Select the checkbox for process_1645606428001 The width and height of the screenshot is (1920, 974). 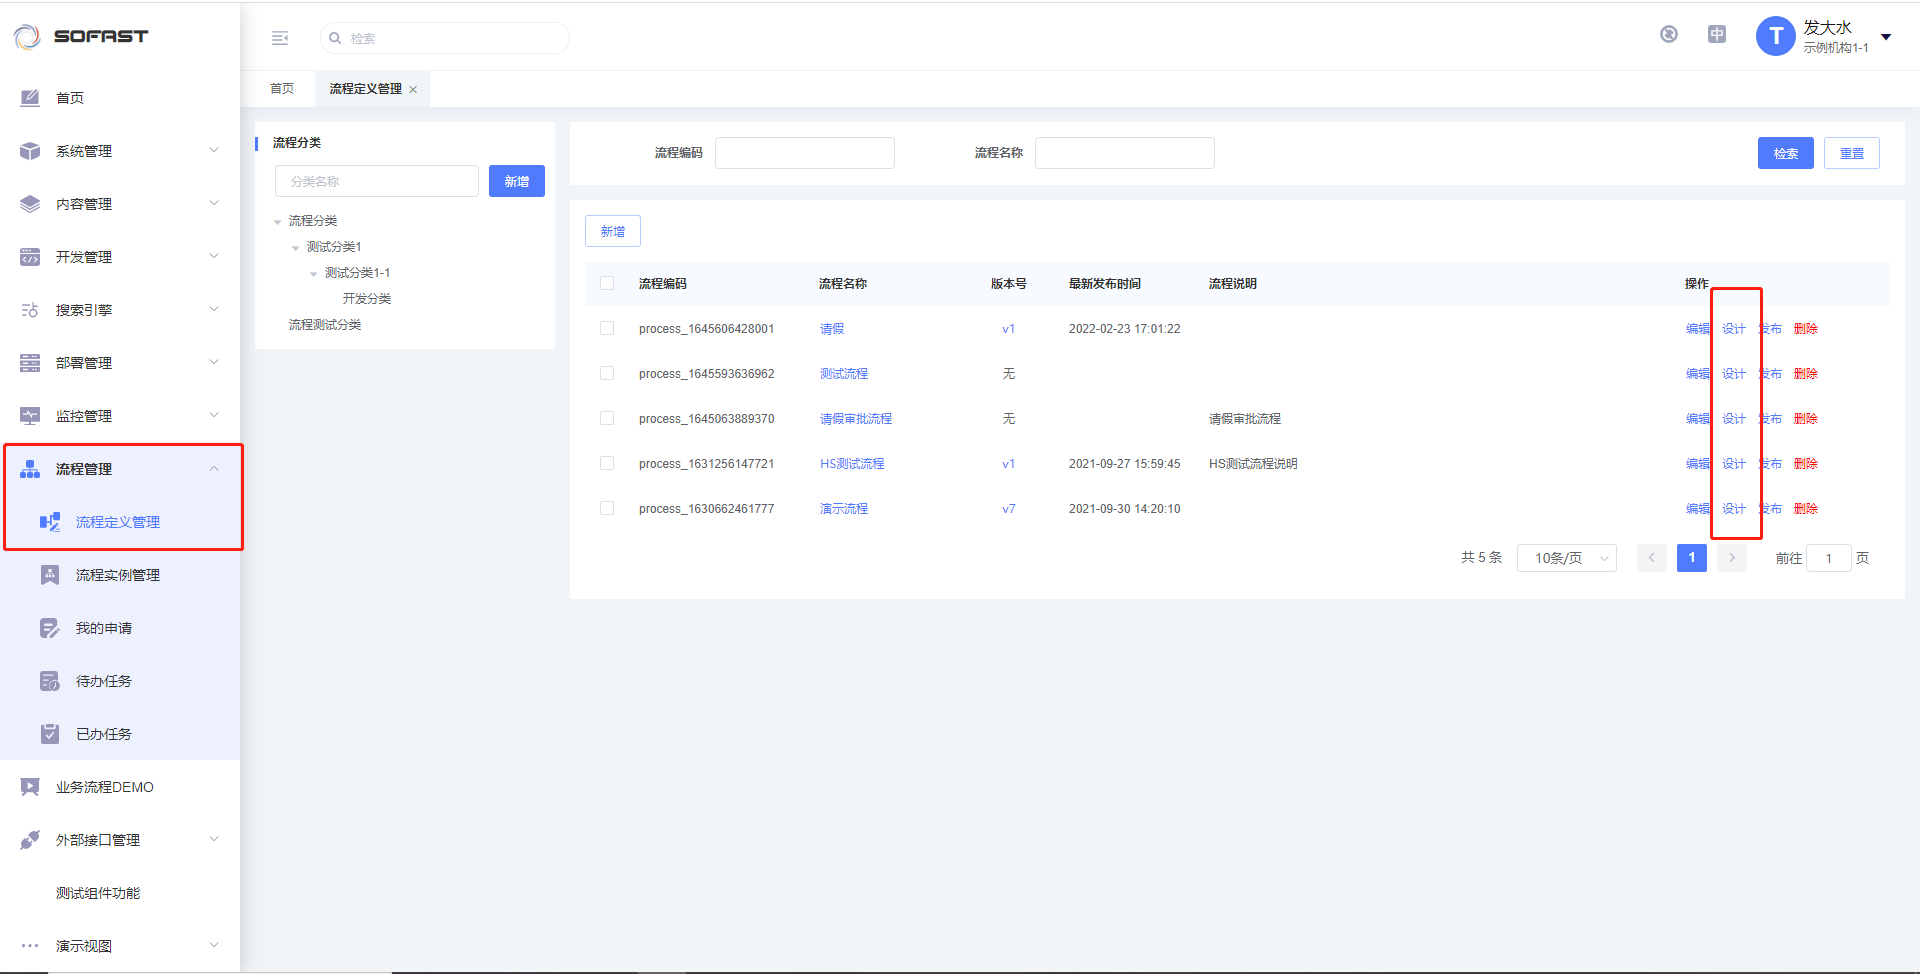pos(607,328)
